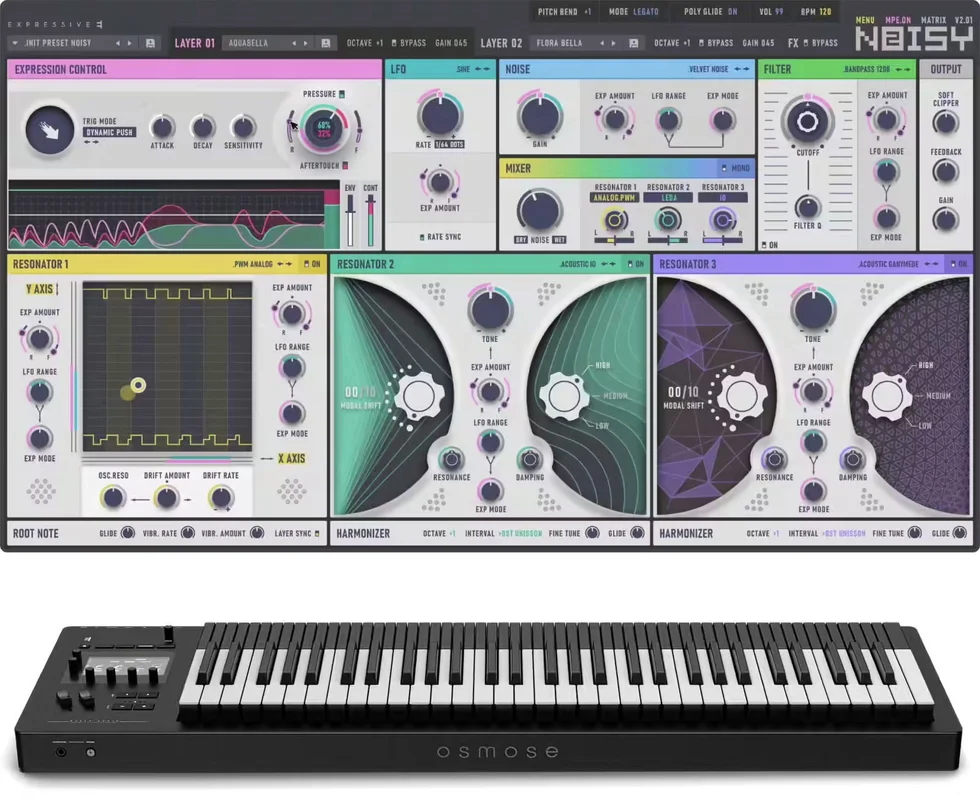This screenshot has height=799, width=980.
Task: Click the BPM 120 value
Action: (x=825, y=11)
